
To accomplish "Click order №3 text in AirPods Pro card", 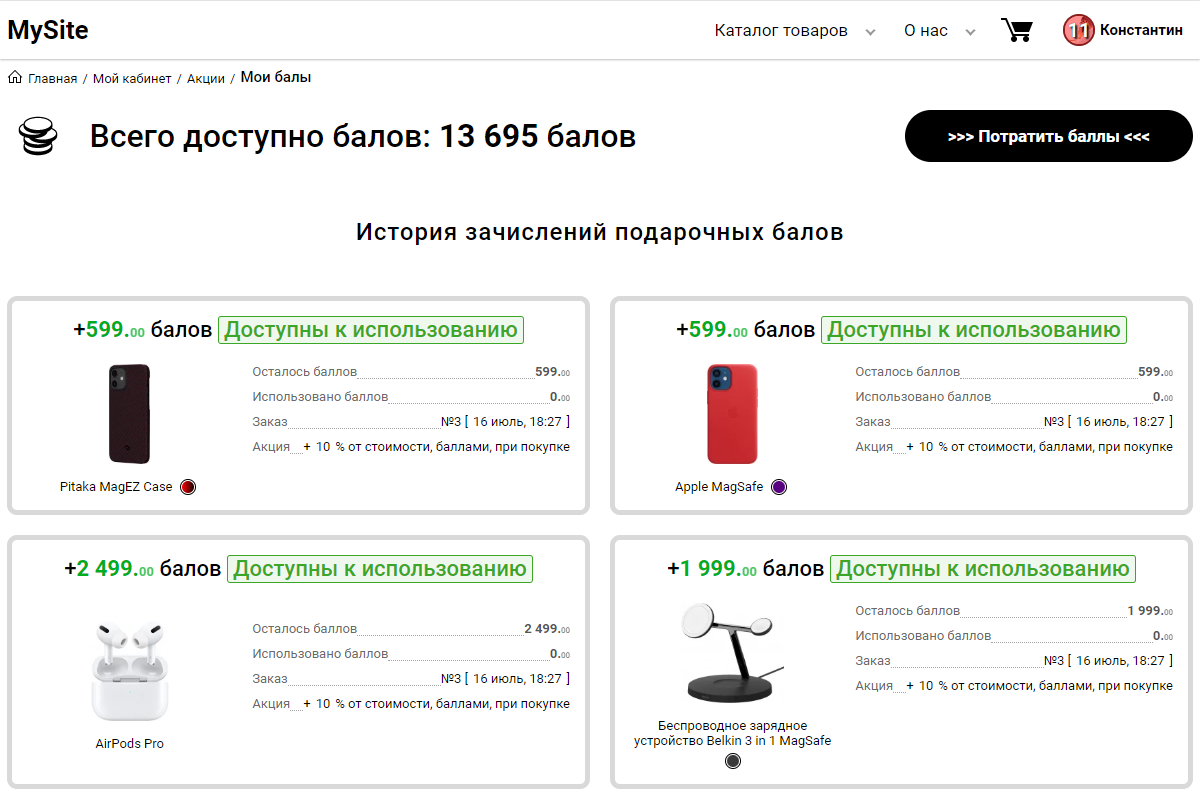I will pos(505,679).
